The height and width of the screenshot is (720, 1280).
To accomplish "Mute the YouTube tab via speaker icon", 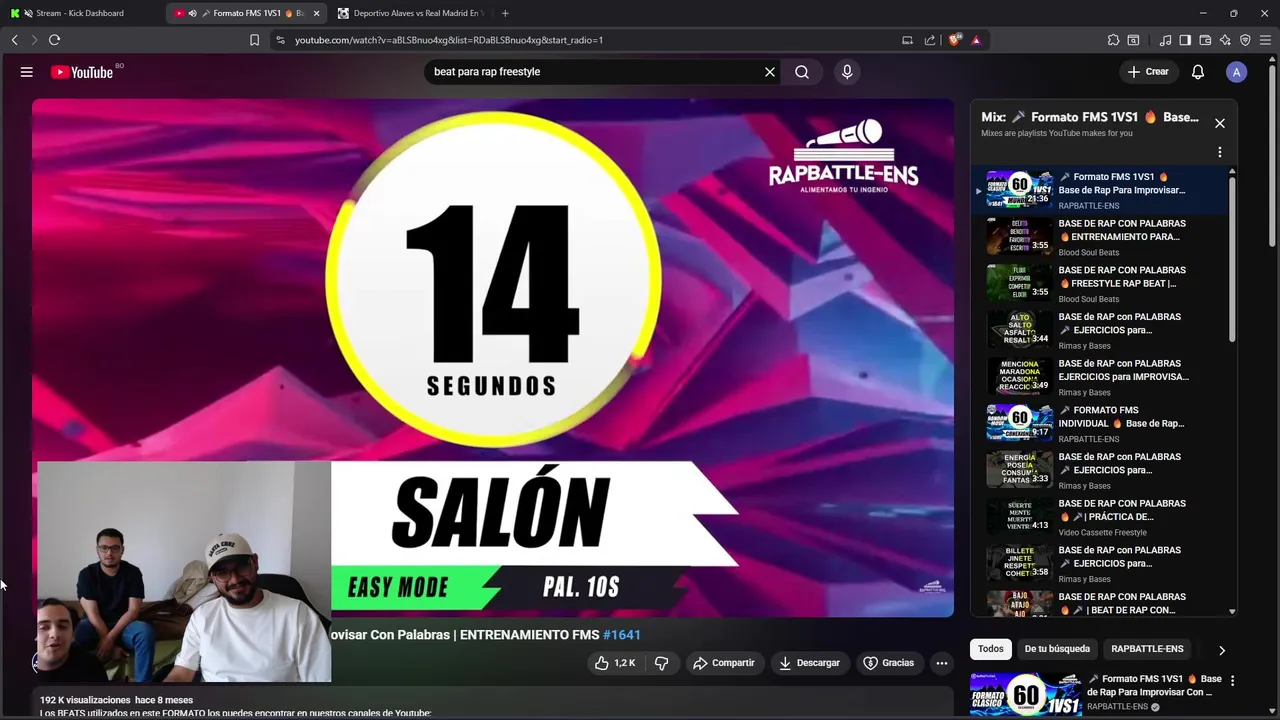I will click(192, 13).
